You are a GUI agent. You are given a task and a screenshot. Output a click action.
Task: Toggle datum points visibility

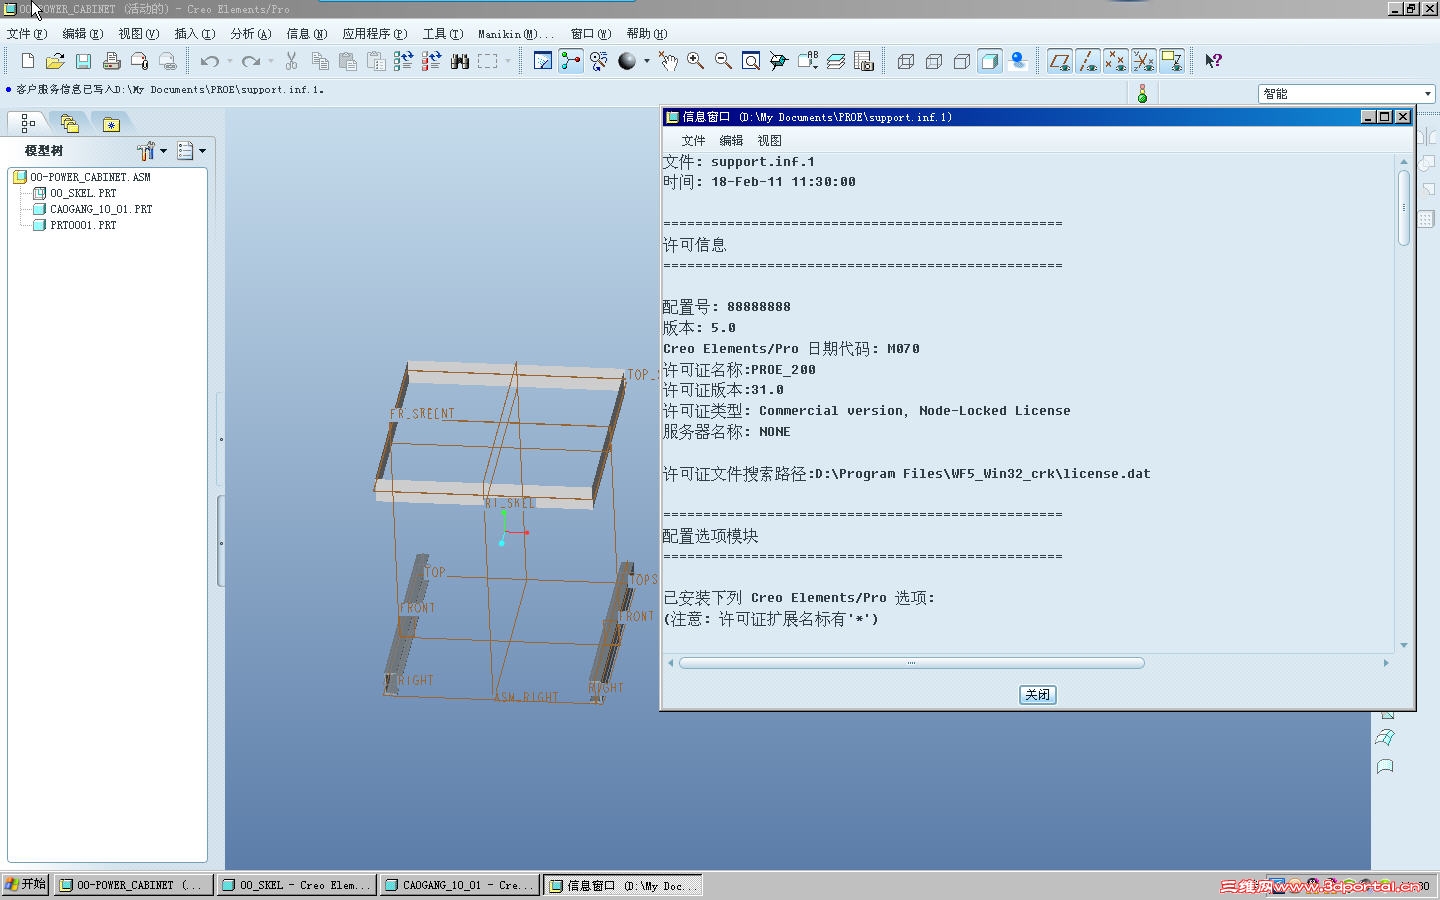coord(1116,61)
